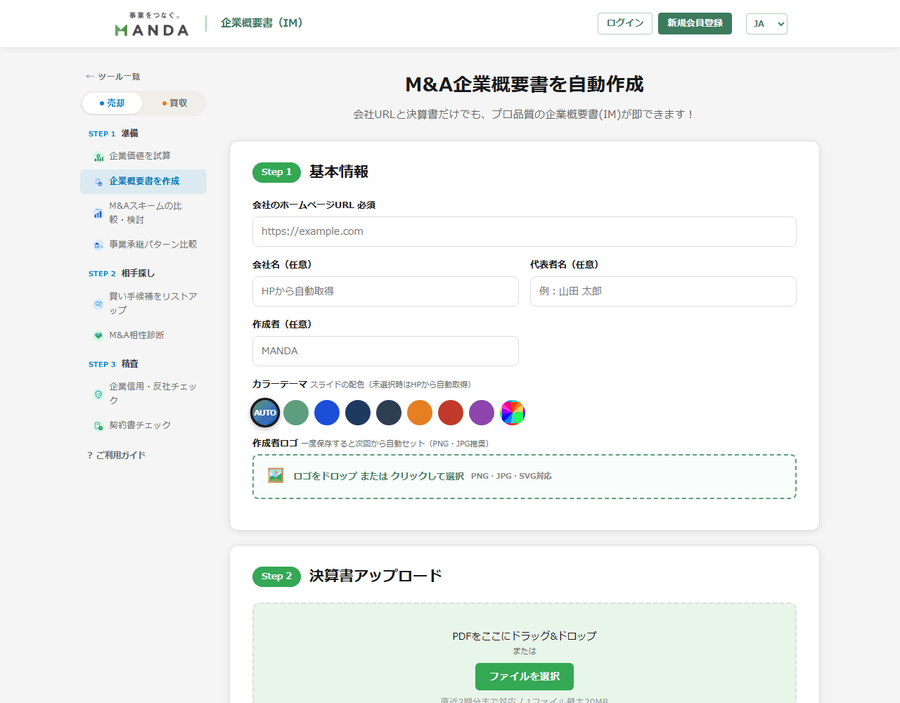
Task: Click the 基本情報 heading
Action: [x=339, y=172]
